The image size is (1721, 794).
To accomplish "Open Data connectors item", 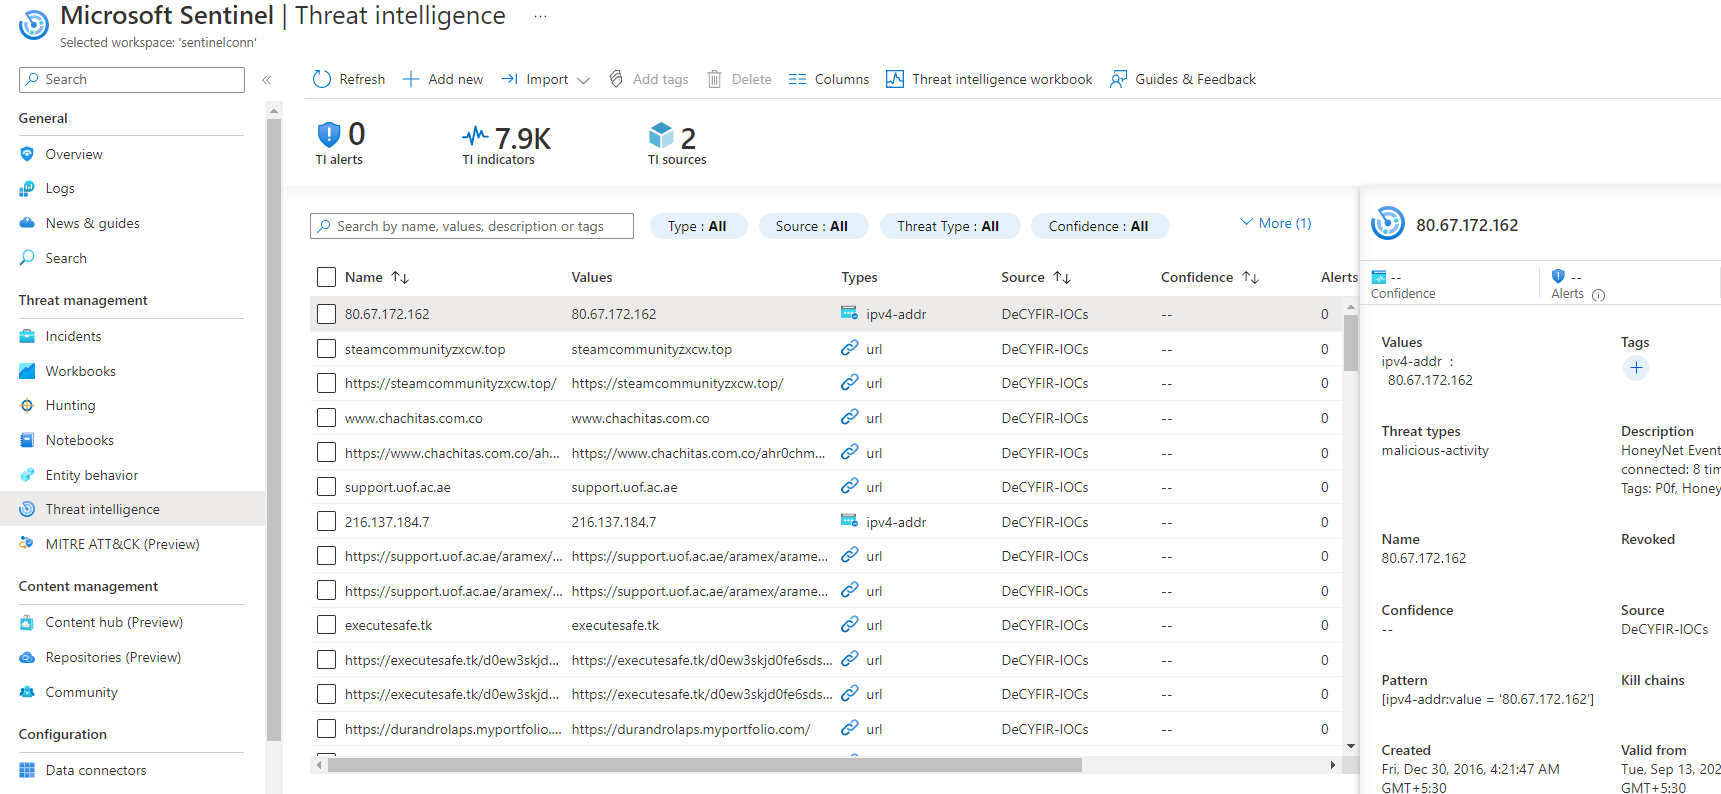I will point(96,770).
